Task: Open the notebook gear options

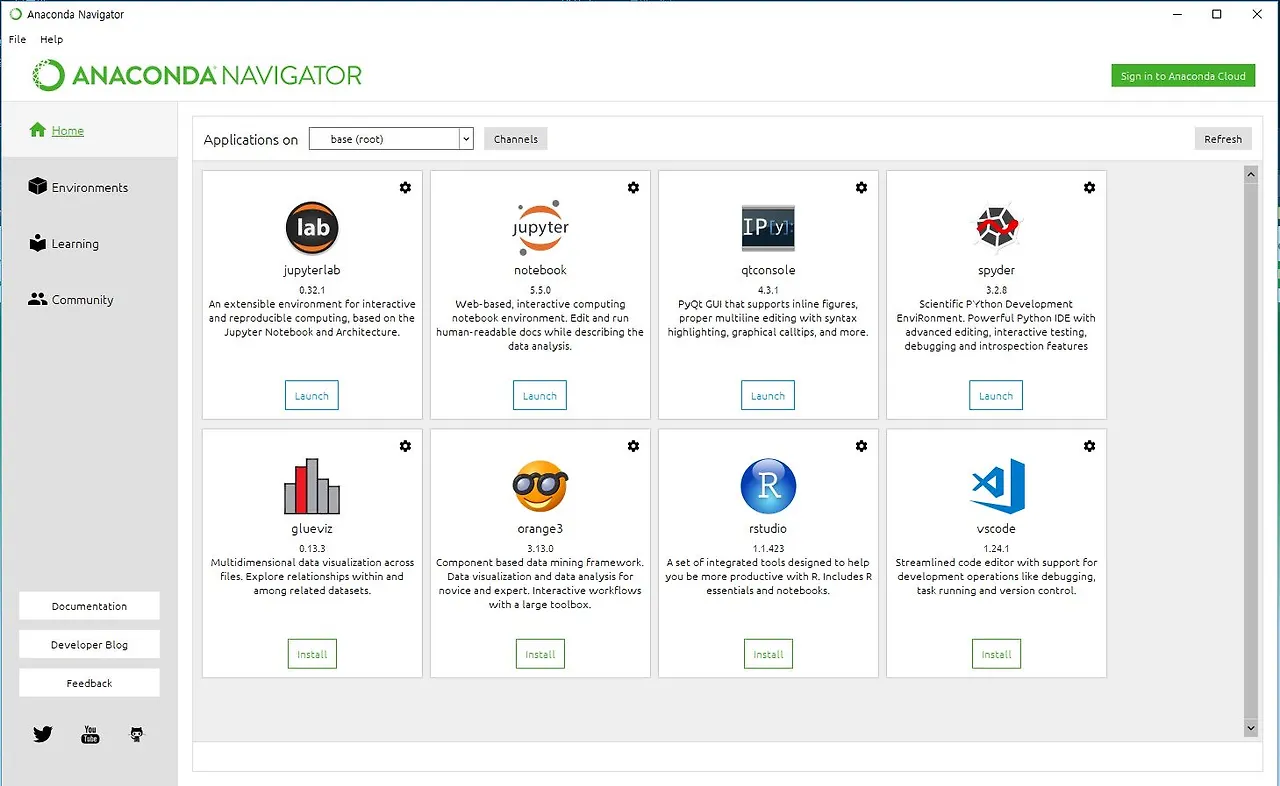Action: [633, 187]
